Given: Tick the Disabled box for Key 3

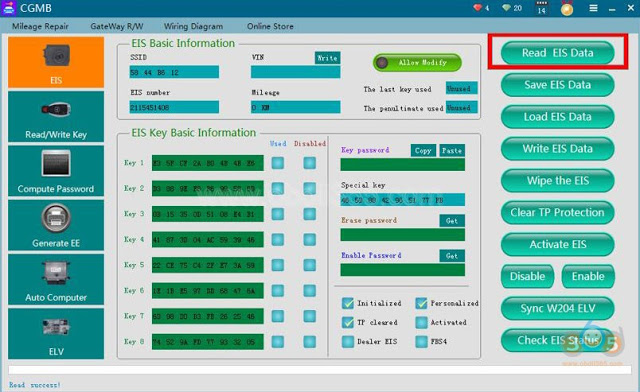Looking at the screenshot, I should click(309, 214).
